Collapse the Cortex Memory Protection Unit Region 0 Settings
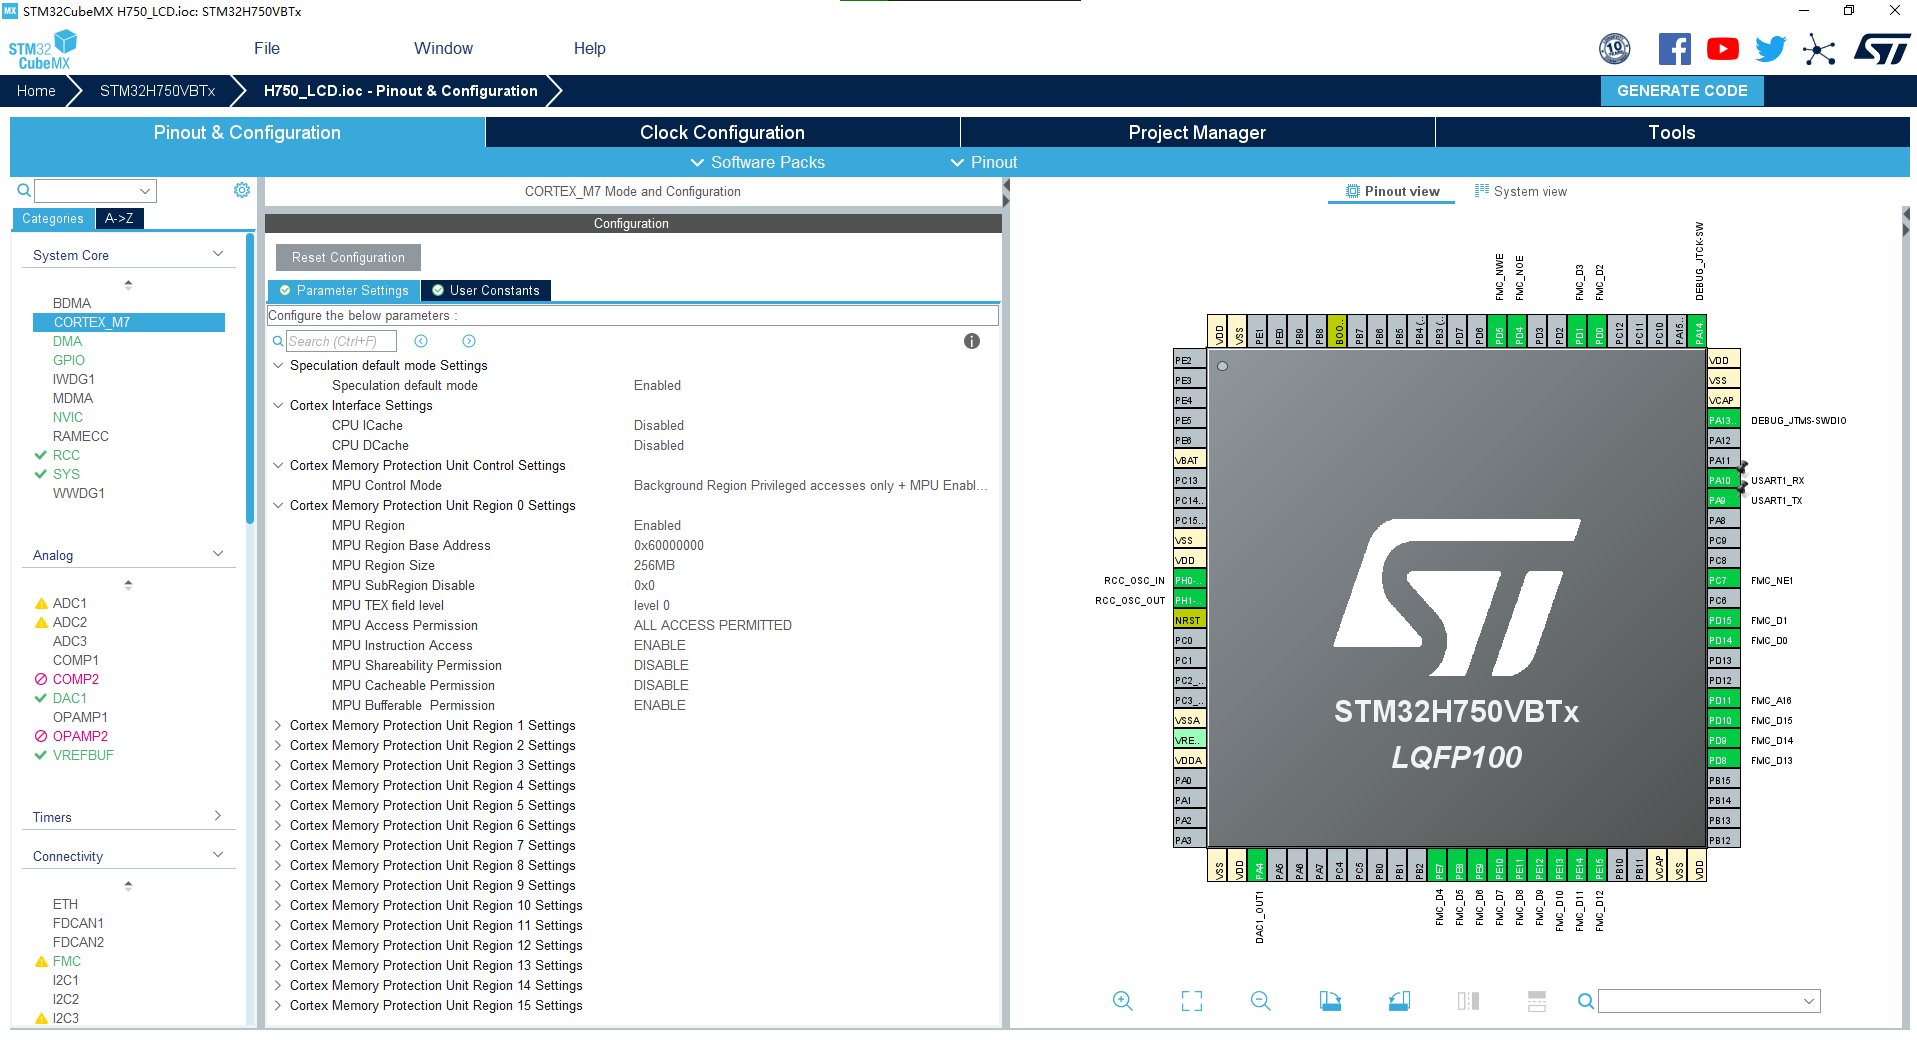The width and height of the screenshot is (1917, 1040). coord(278,505)
